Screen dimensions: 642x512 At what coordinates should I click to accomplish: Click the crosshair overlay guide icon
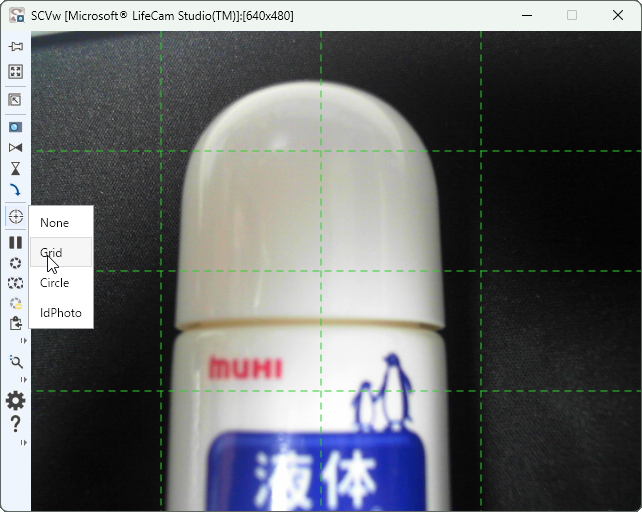coord(16,216)
